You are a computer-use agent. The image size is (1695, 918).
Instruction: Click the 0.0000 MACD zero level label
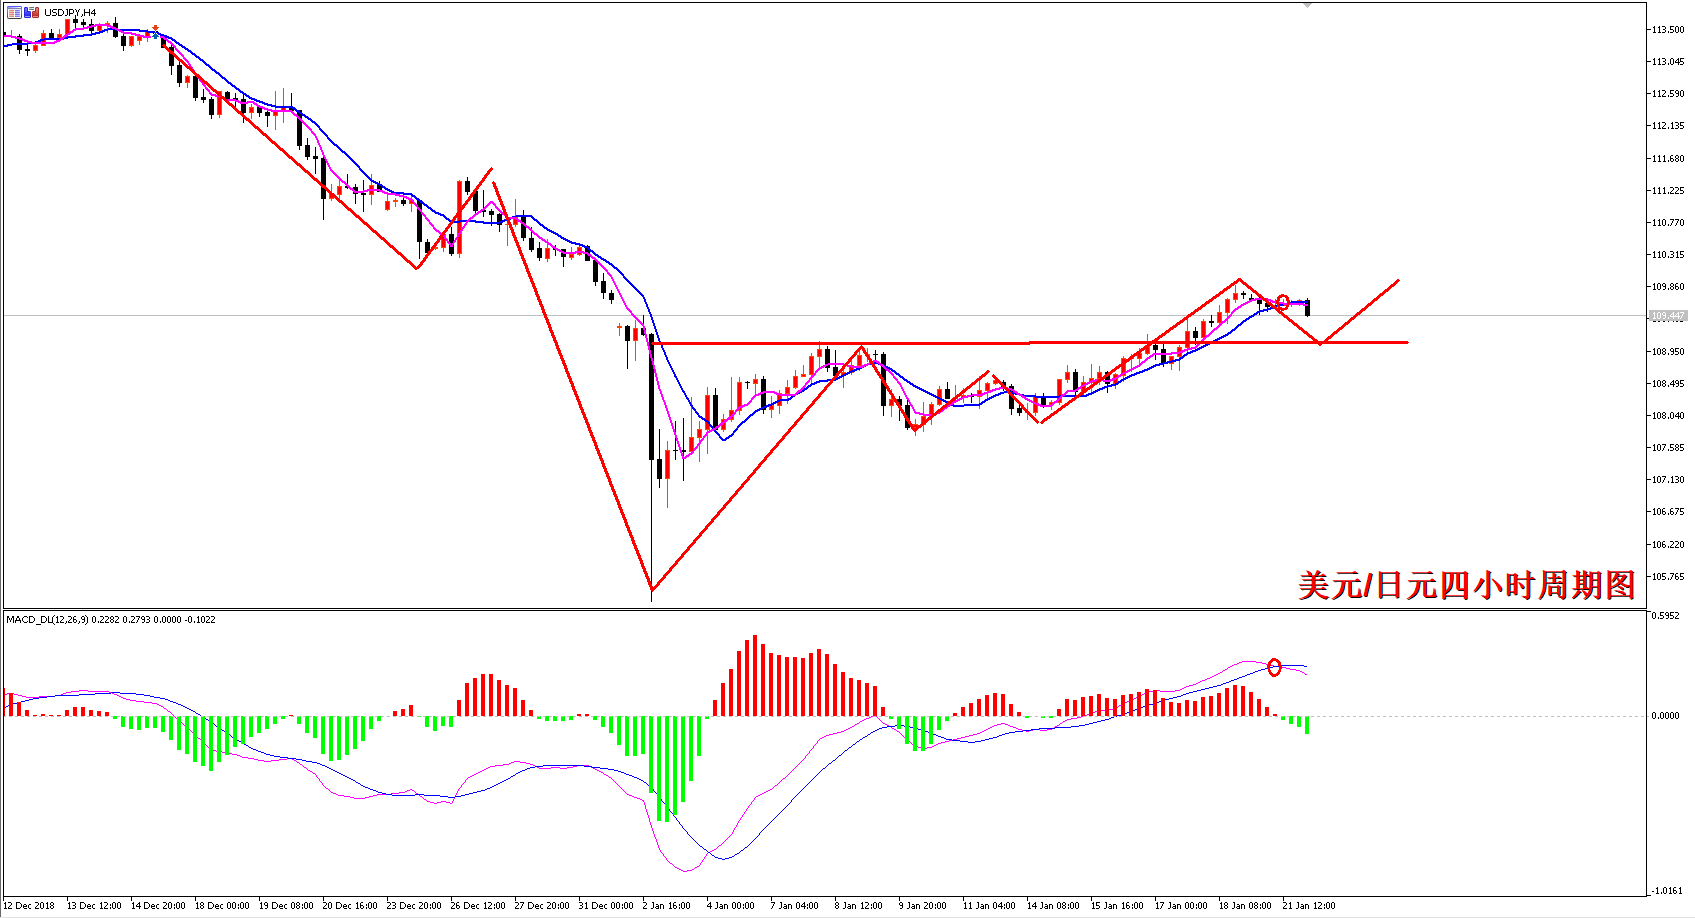[1666, 716]
